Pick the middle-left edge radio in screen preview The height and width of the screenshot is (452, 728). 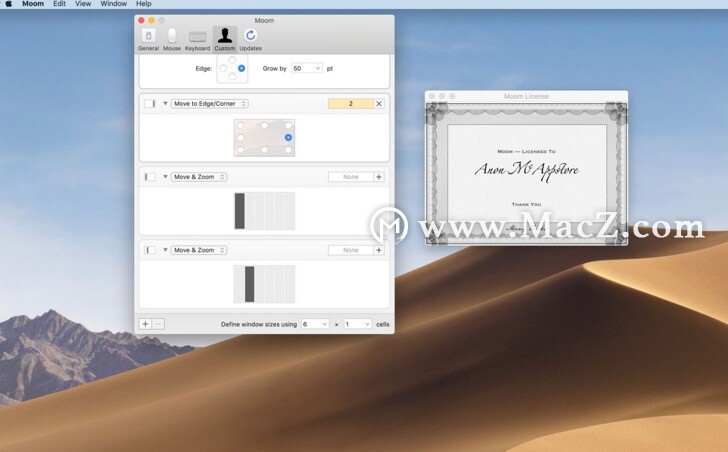240,137
